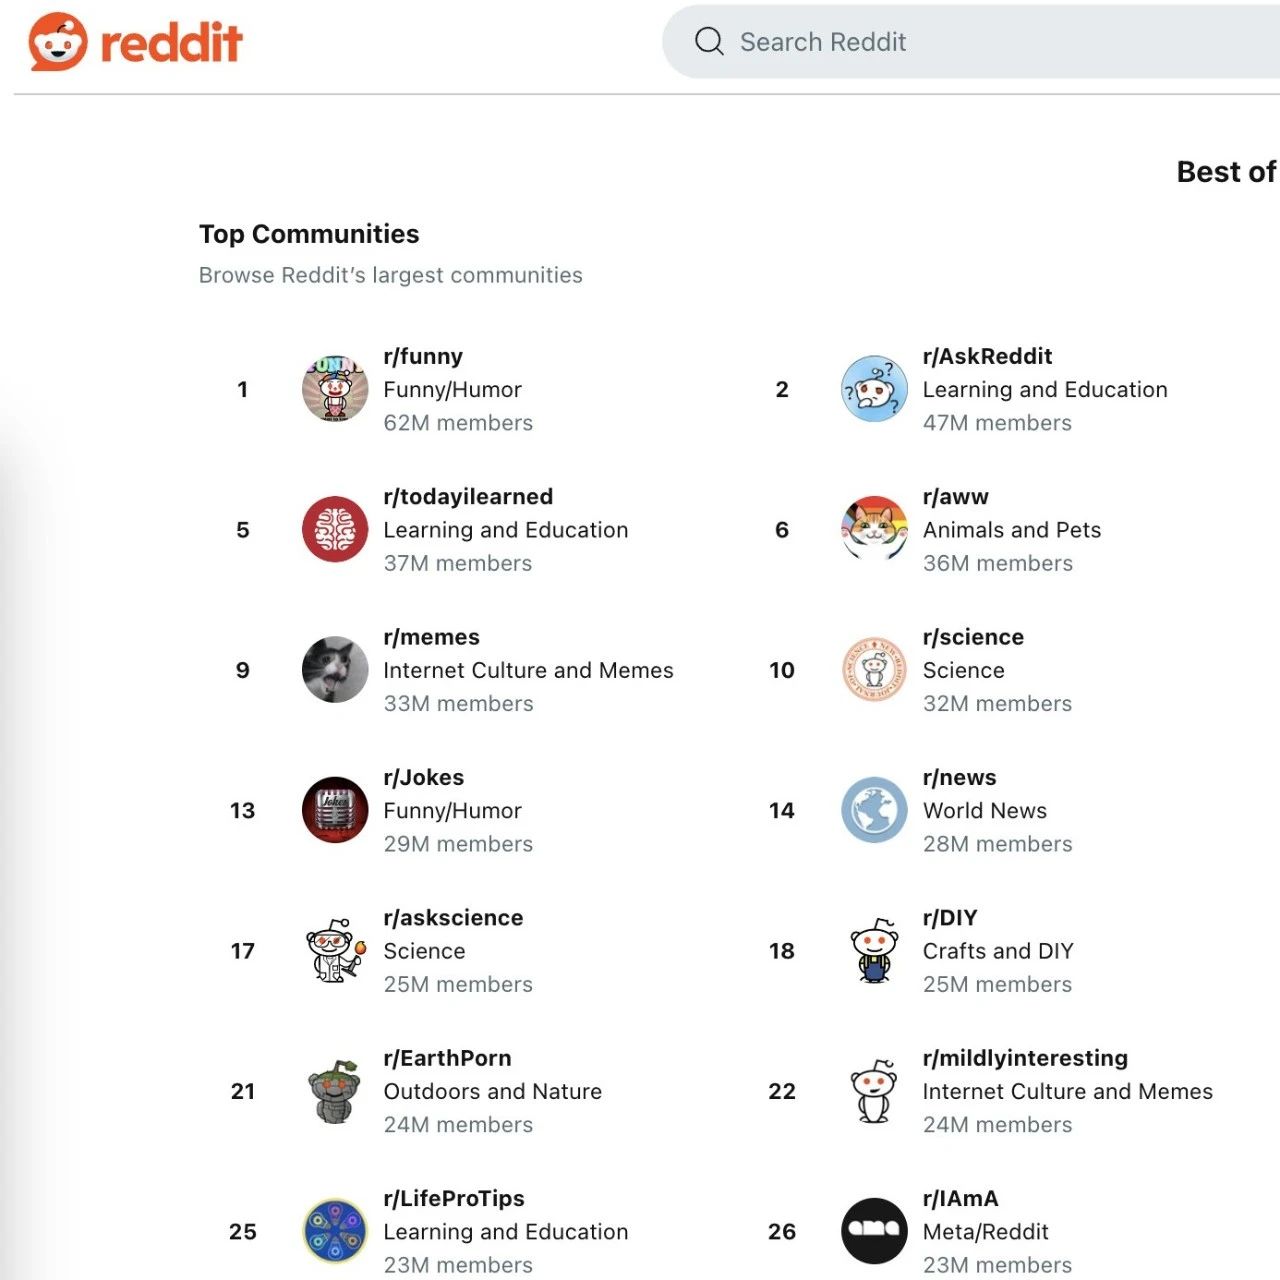Image resolution: width=1280 pixels, height=1280 pixels.
Task: Click "Animals and Pets" category text
Action: tap(1012, 530)
